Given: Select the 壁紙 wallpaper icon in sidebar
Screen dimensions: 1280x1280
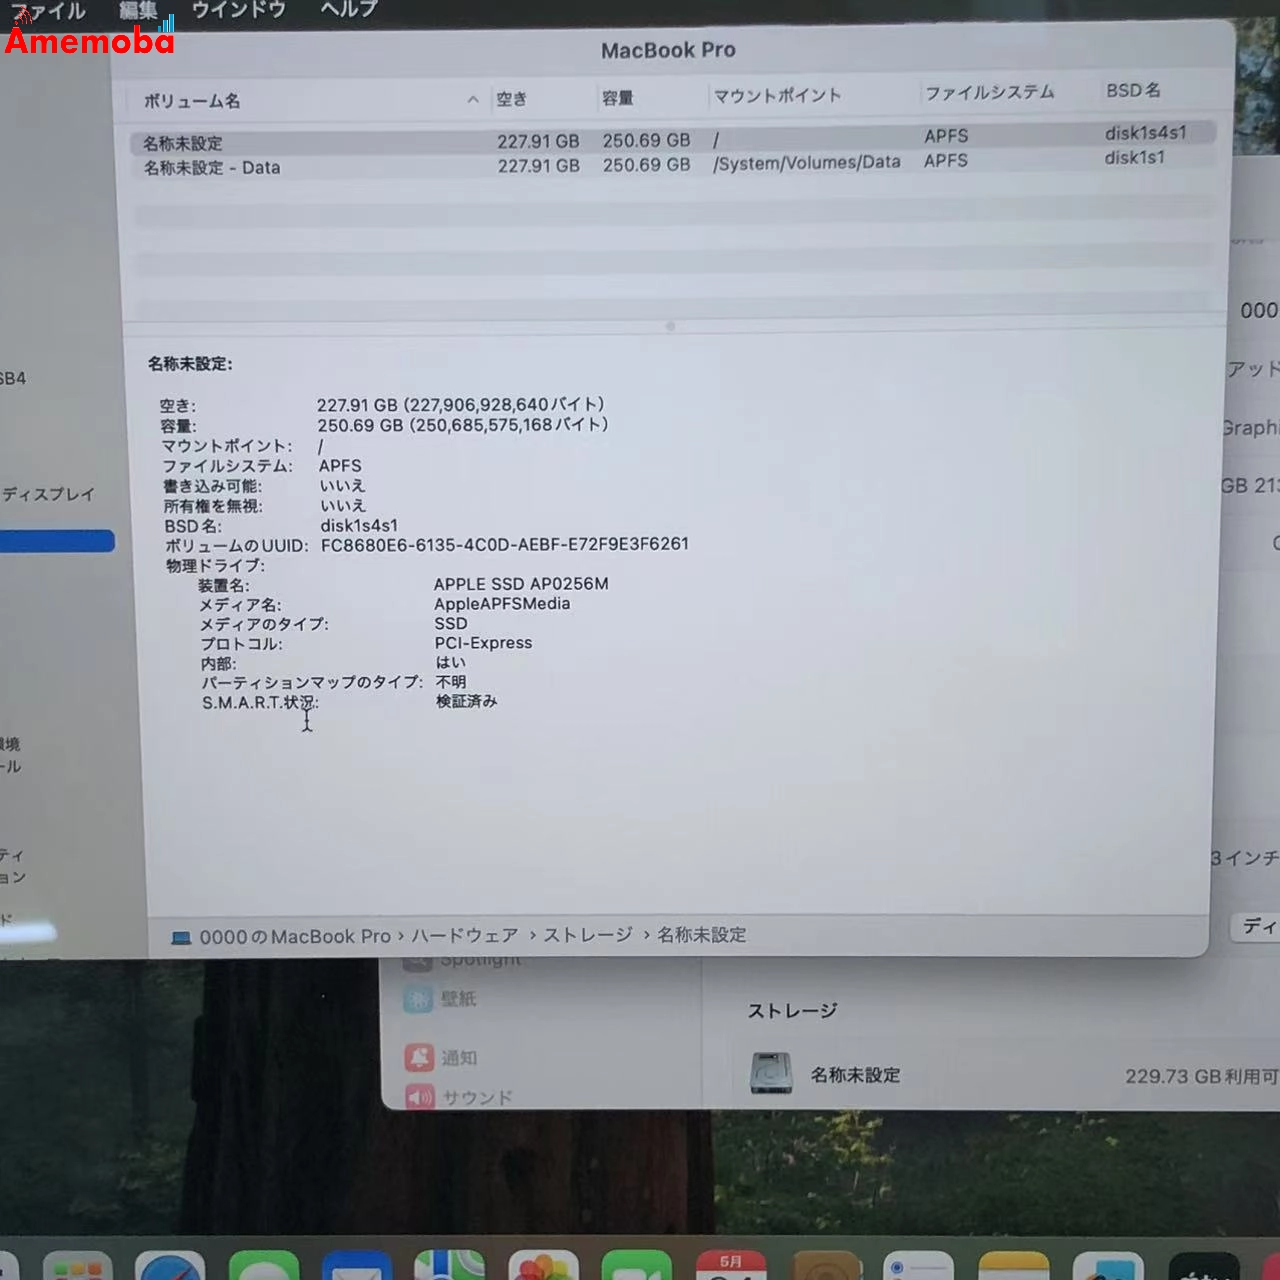Looking at the screenshot, I should (x=418, y=998).
